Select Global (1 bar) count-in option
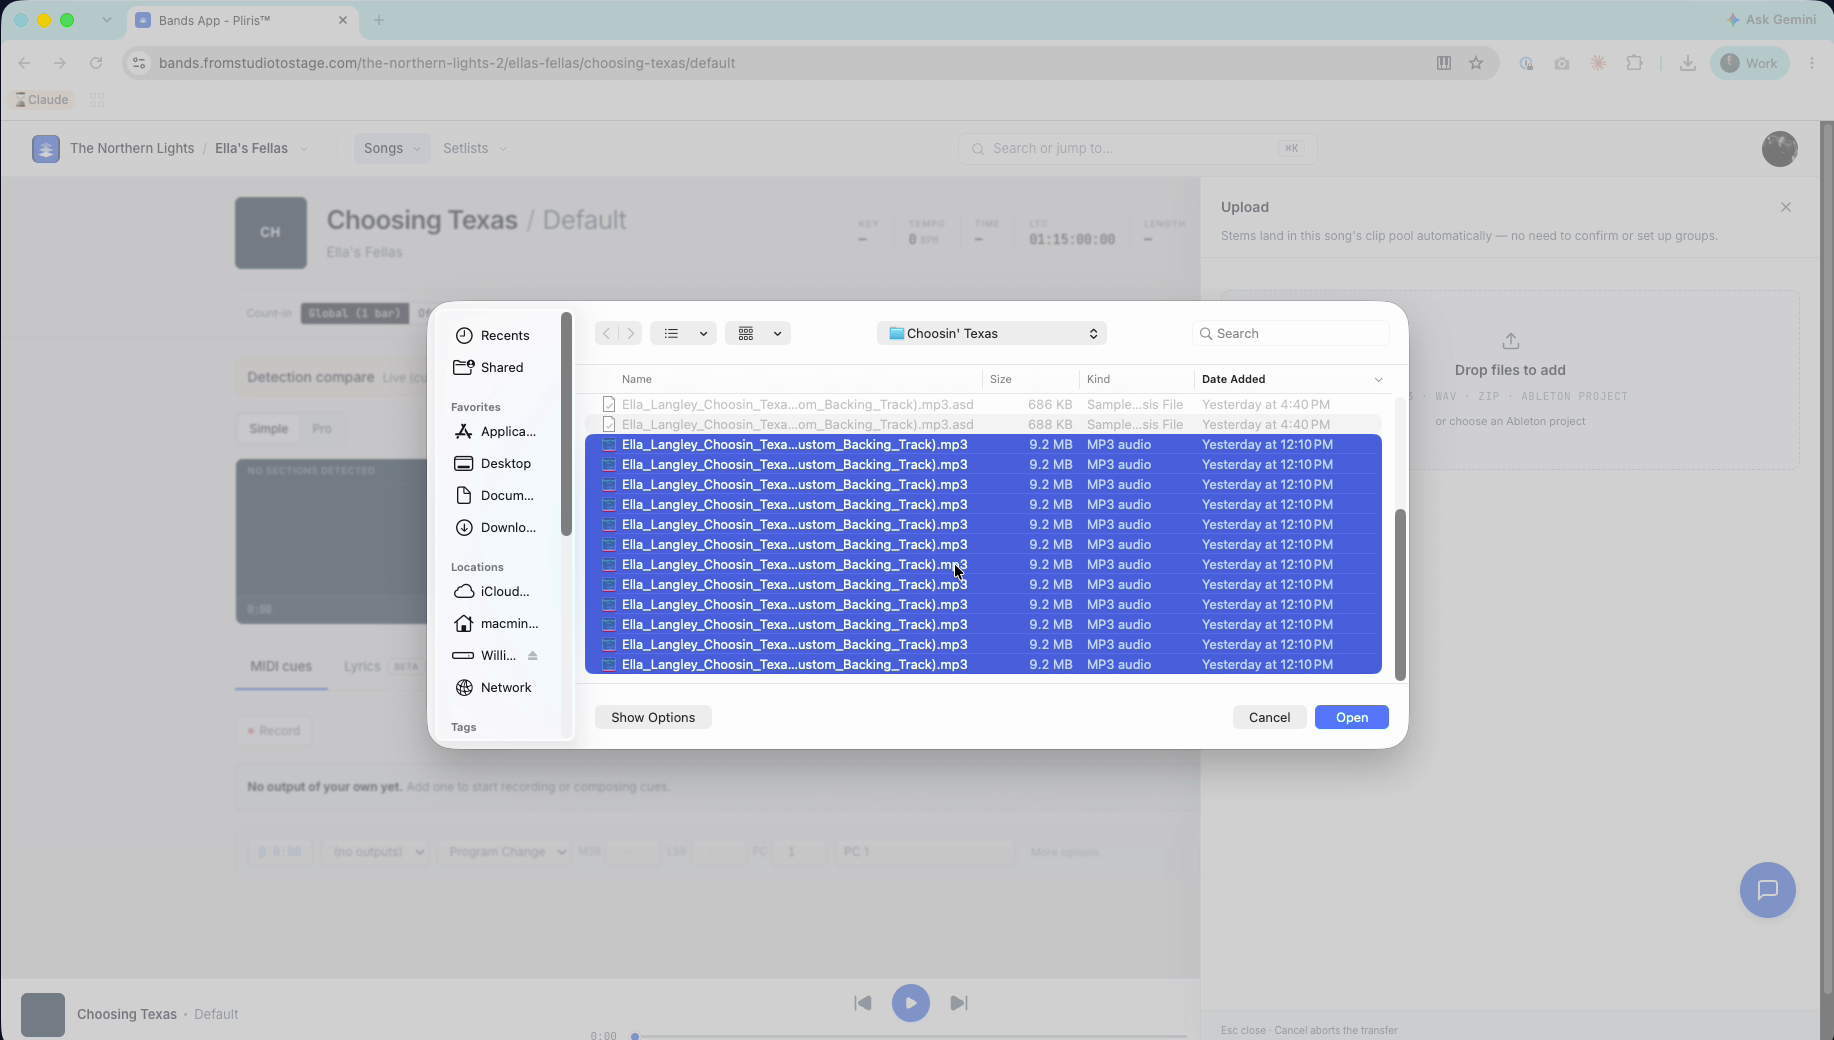1834x1040 pixels. [355, 313]
